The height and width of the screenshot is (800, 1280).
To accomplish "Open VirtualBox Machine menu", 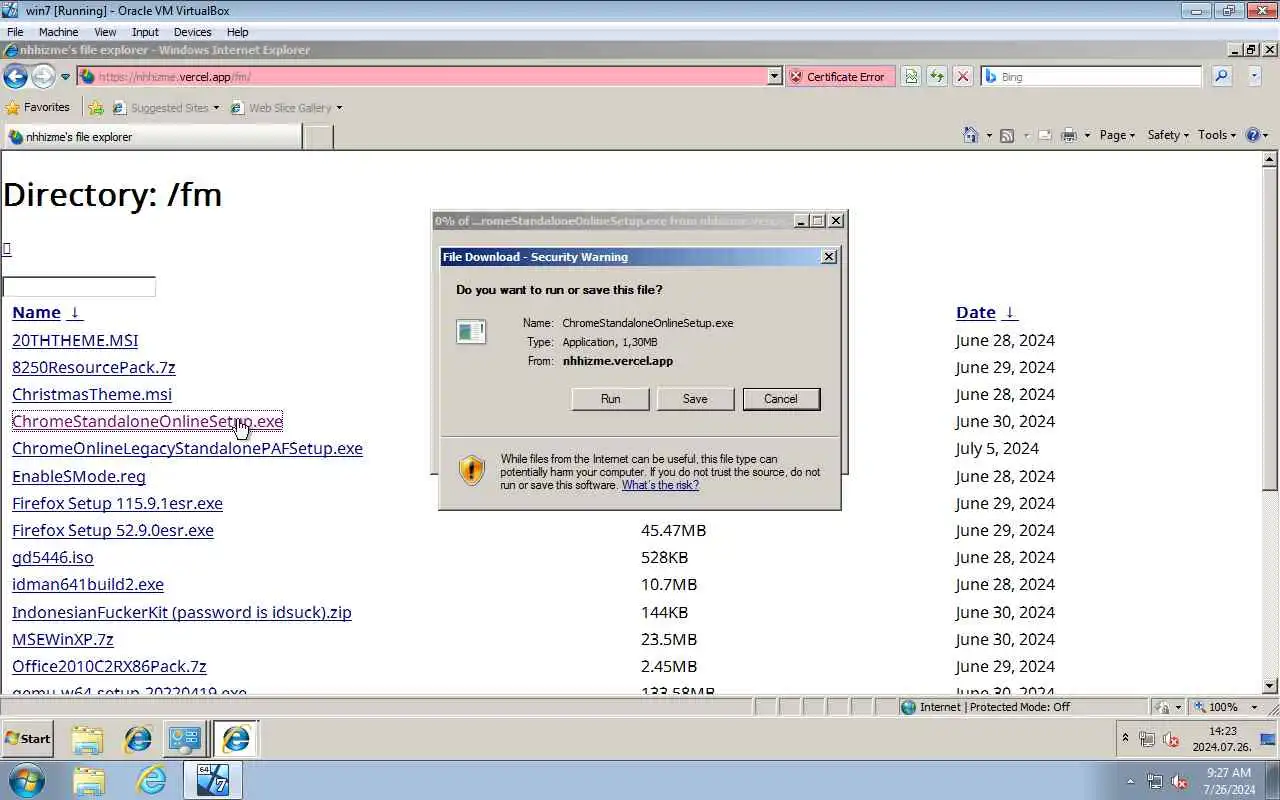I will 58,32.
